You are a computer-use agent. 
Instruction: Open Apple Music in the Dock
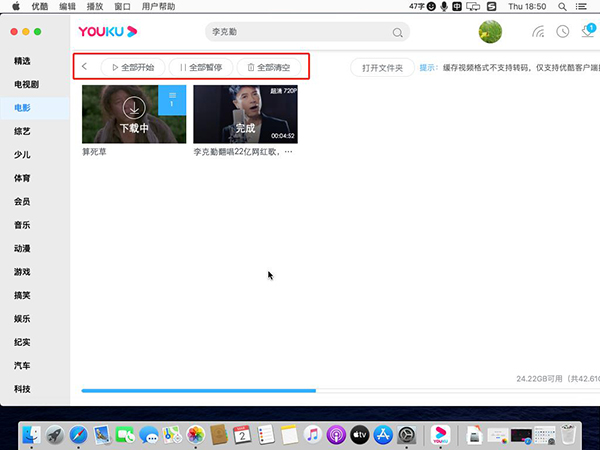click(x=313, y=434)
